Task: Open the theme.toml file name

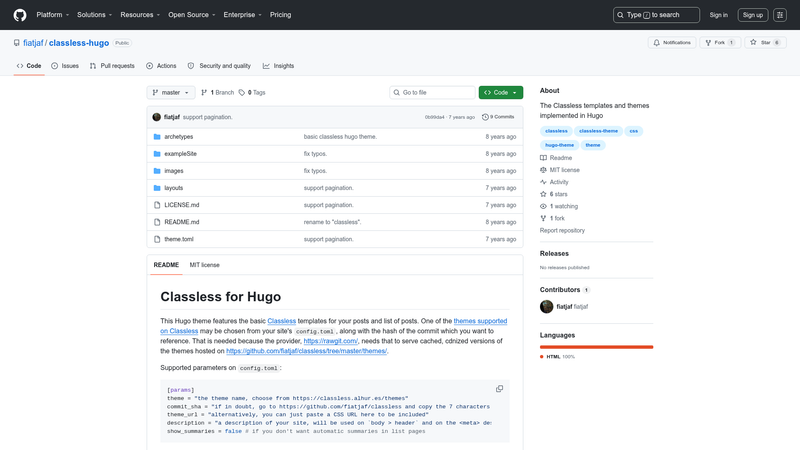Action: (x=179, y=239)
